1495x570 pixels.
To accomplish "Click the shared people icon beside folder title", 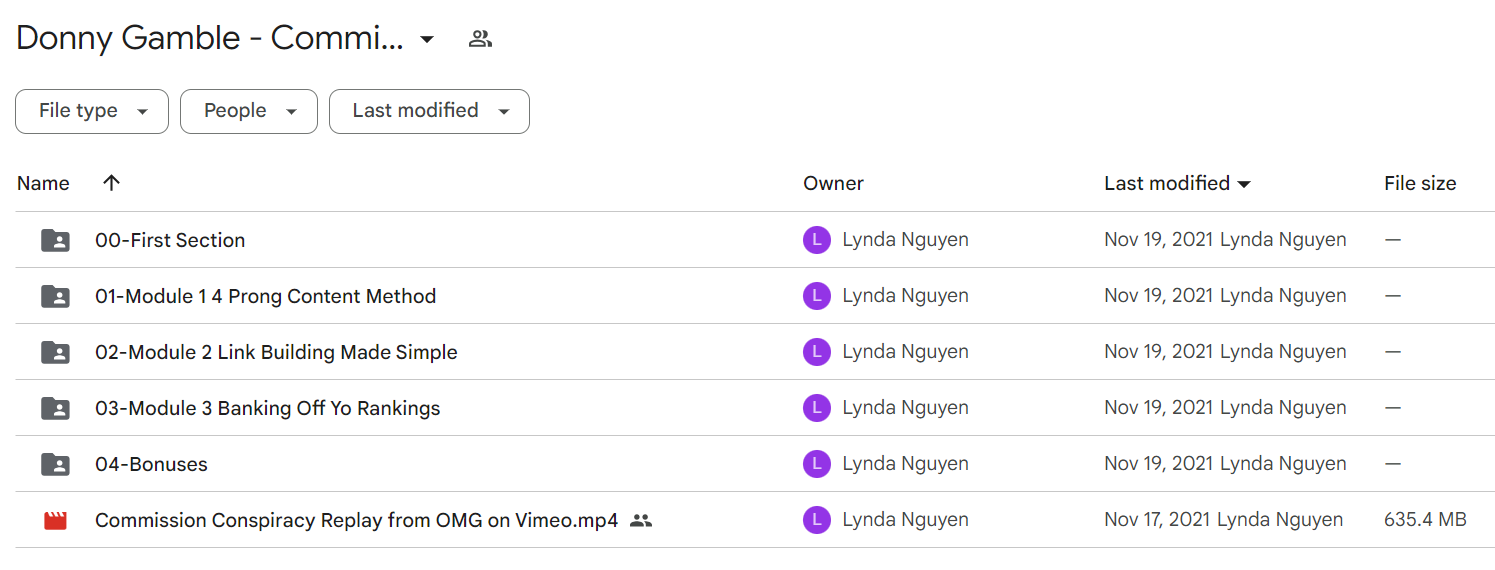I will click(480, 39).
